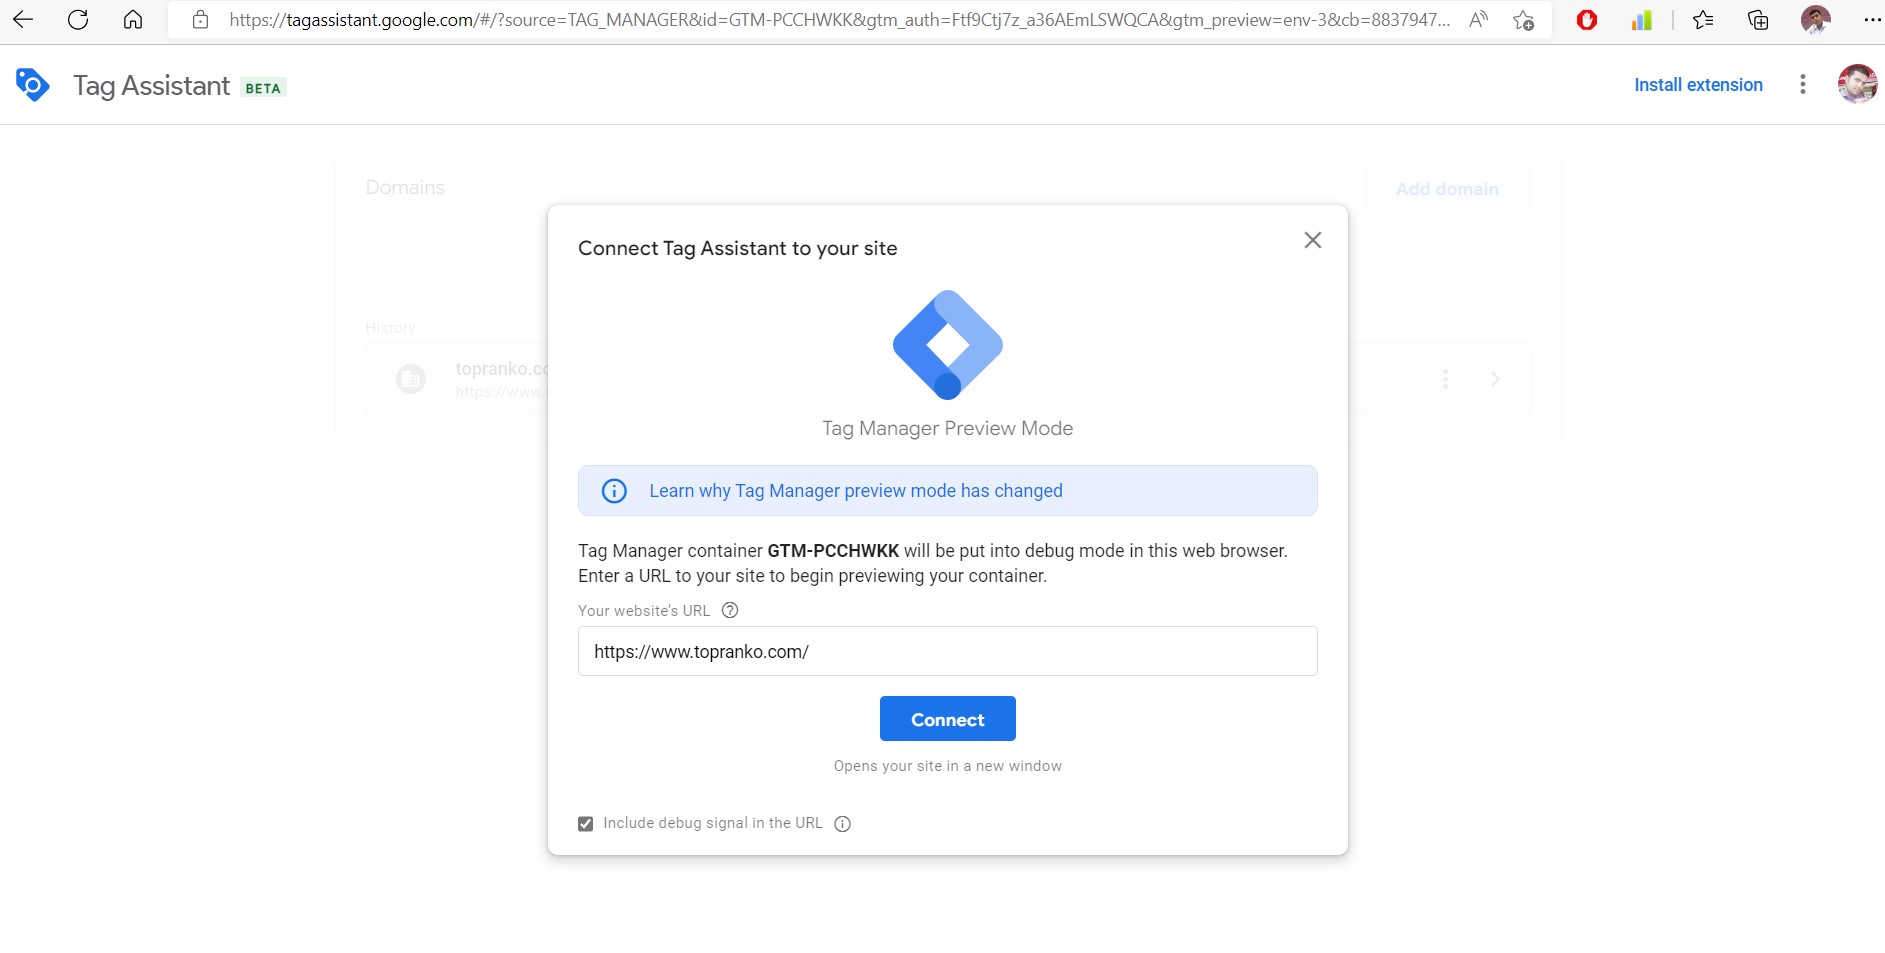Go to browser home page icon
Image resolution: width=1885 pixels, height=953 pixels.
coord(133,19)
